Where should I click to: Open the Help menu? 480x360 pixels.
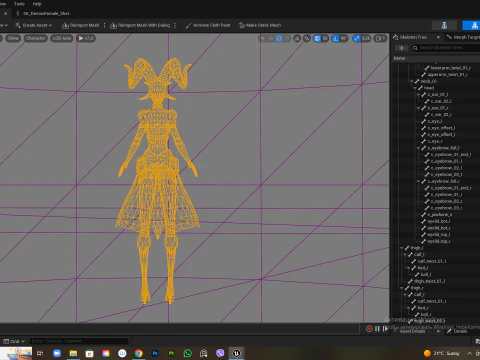[37, 4]
